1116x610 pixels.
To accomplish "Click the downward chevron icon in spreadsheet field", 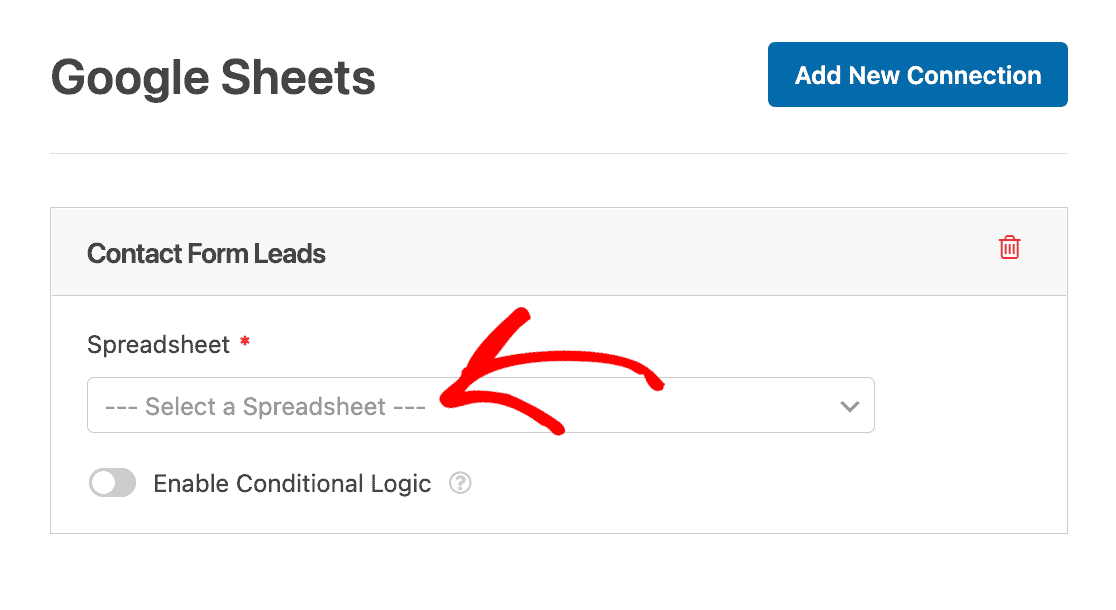I will (x=849, y=406).
